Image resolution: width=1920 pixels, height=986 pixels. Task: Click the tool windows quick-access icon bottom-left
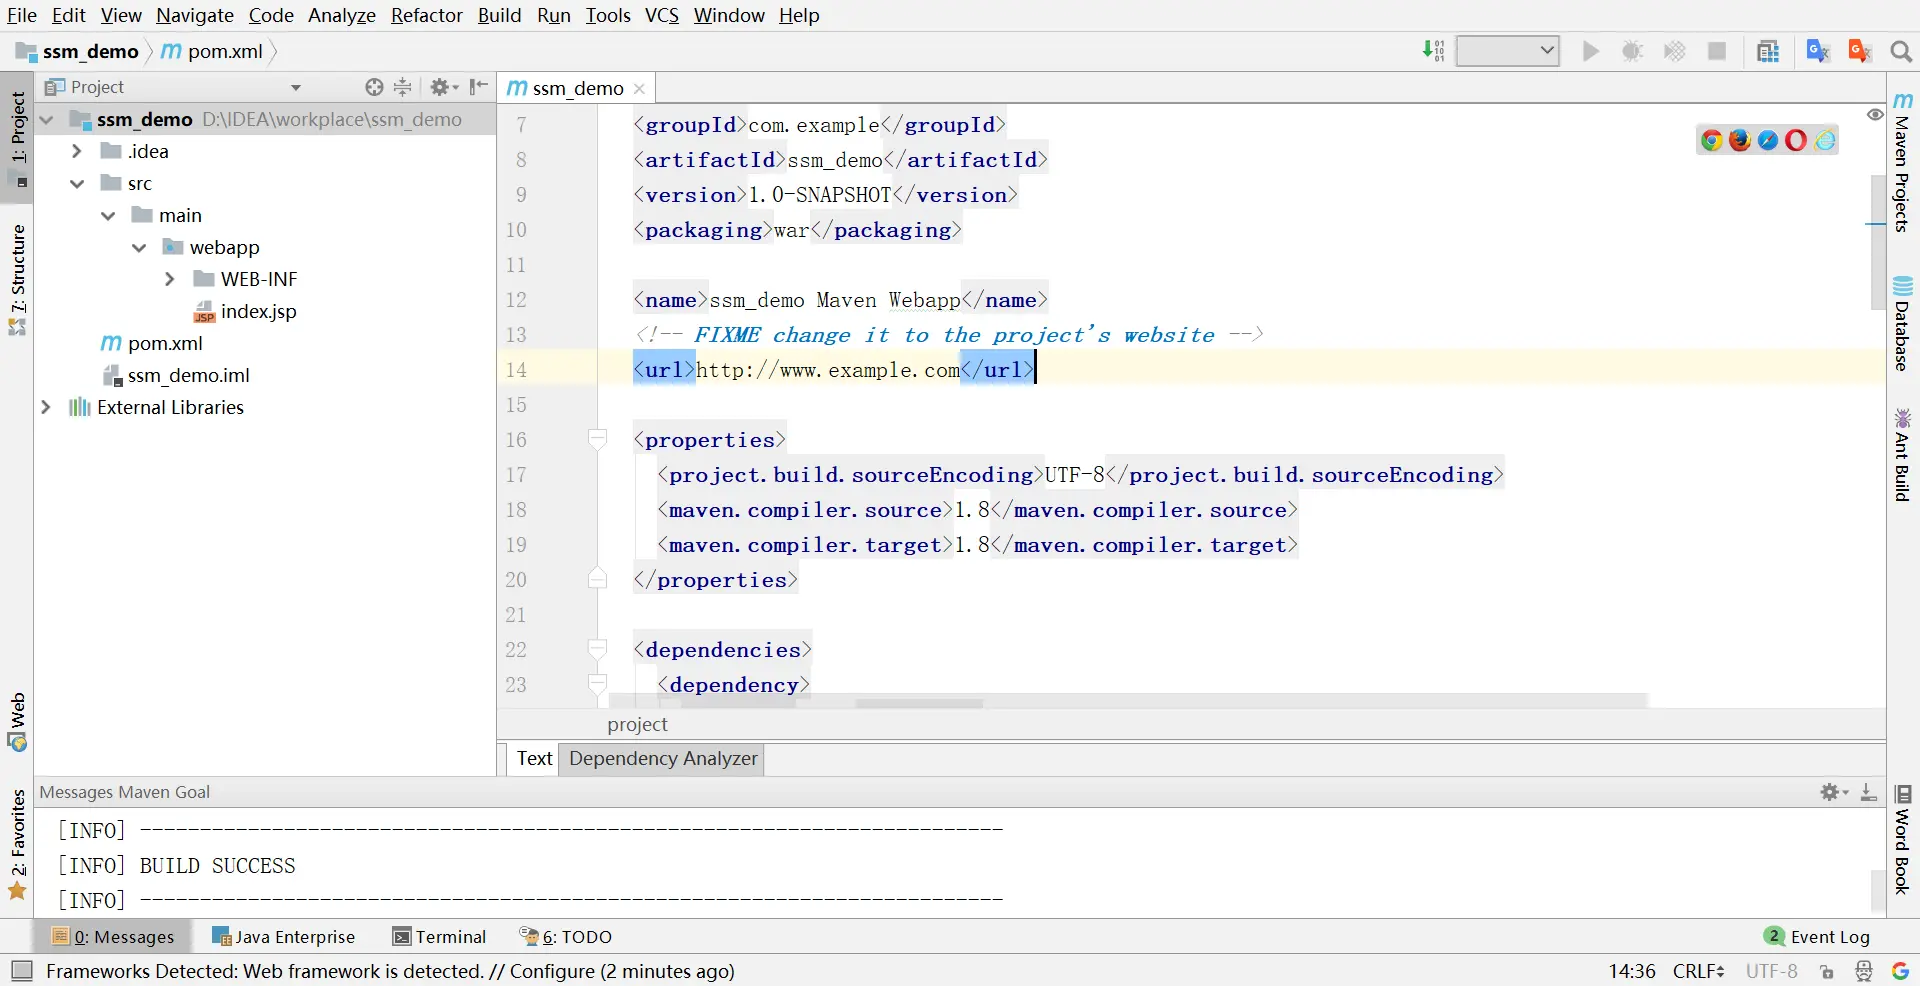21,971
